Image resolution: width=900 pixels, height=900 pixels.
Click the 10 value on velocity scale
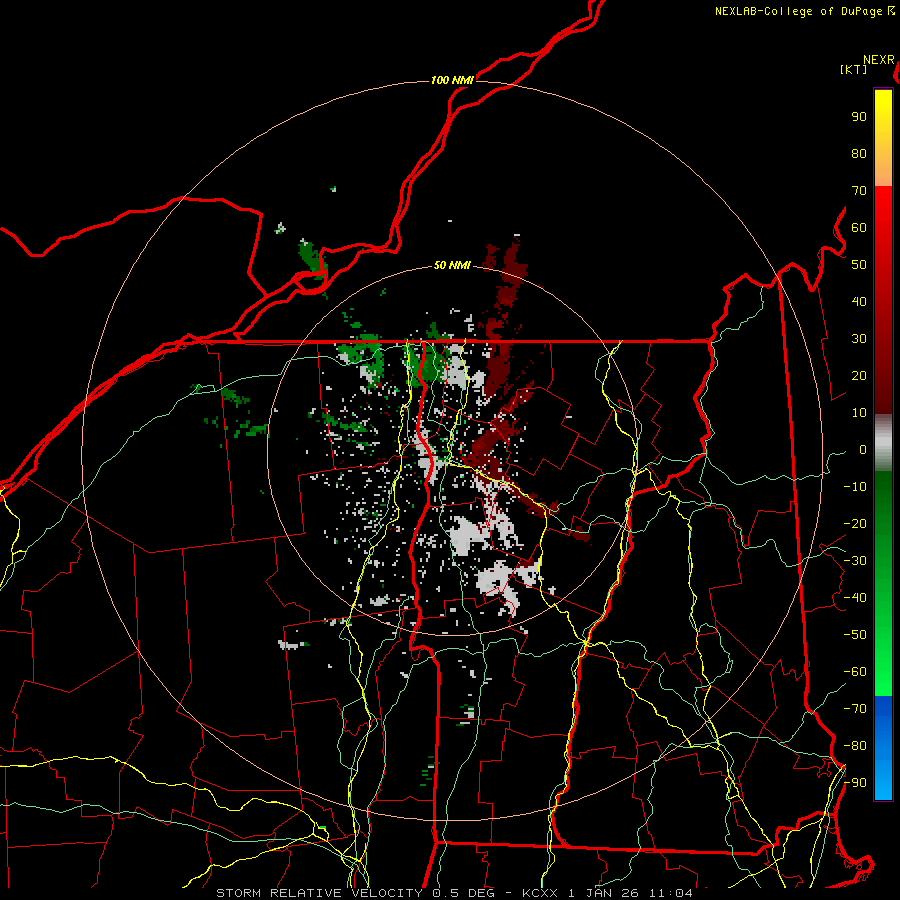[x=859, y=413]
